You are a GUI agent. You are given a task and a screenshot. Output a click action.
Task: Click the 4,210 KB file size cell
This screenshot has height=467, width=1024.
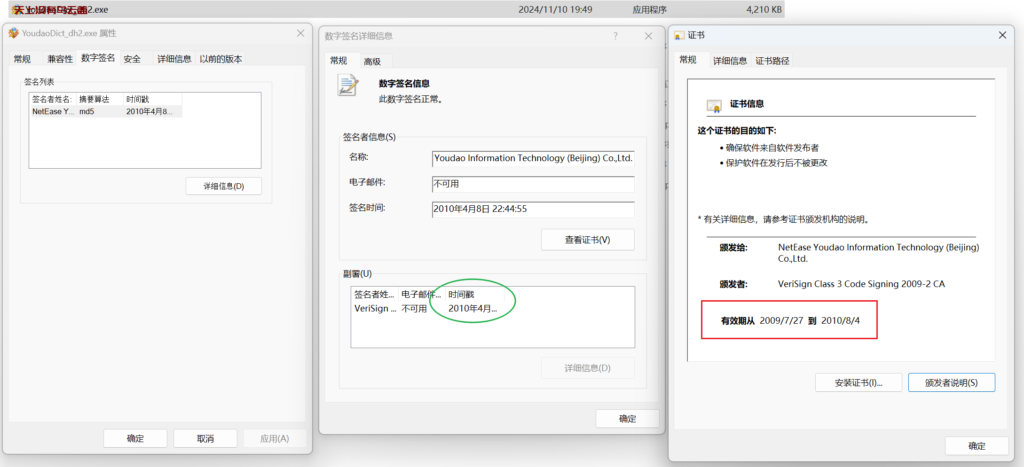(x=763, y=10)
